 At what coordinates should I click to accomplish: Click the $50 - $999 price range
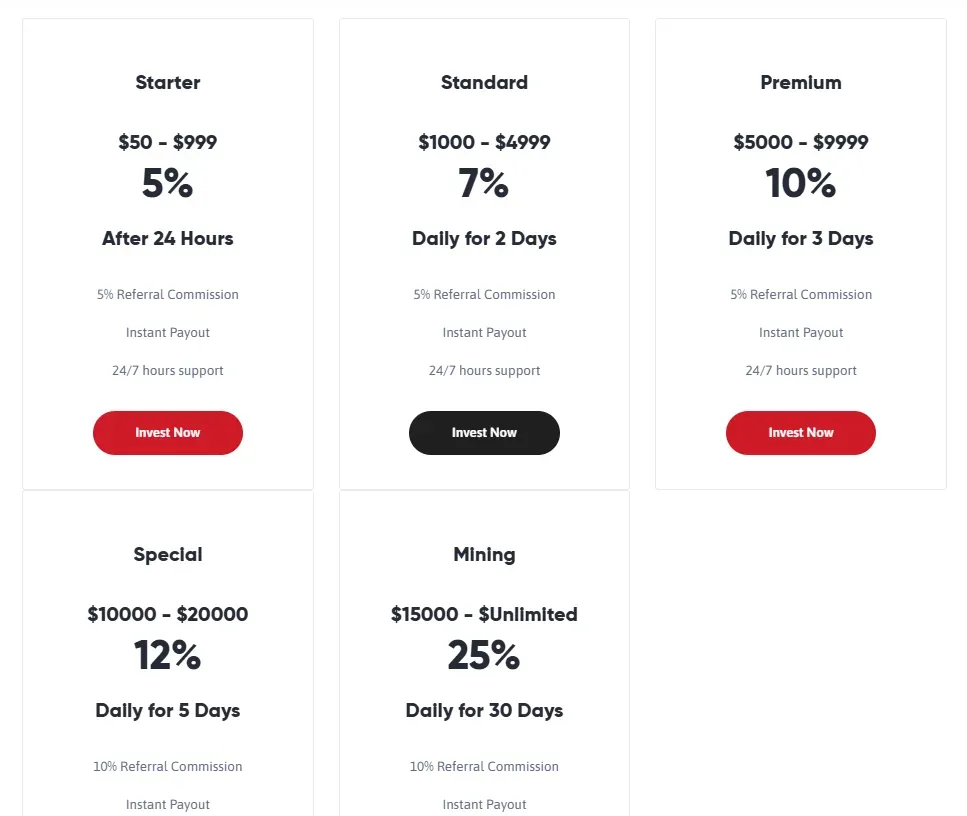tap(168, 142)
